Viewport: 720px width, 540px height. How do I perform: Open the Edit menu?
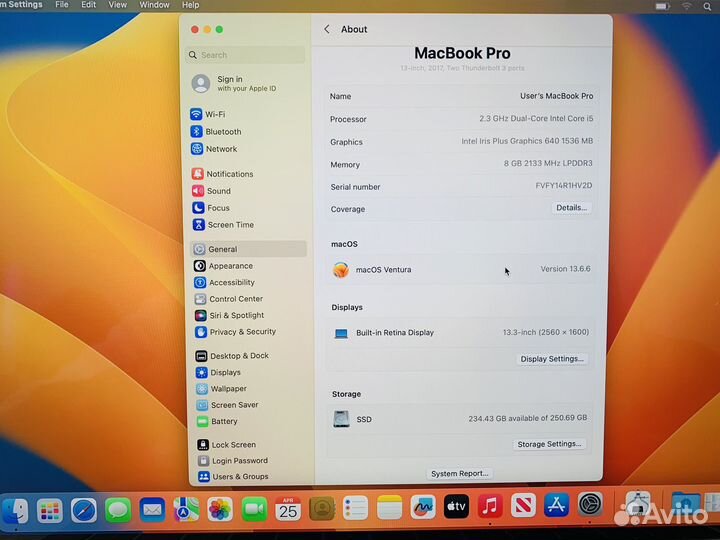(89, 5)
